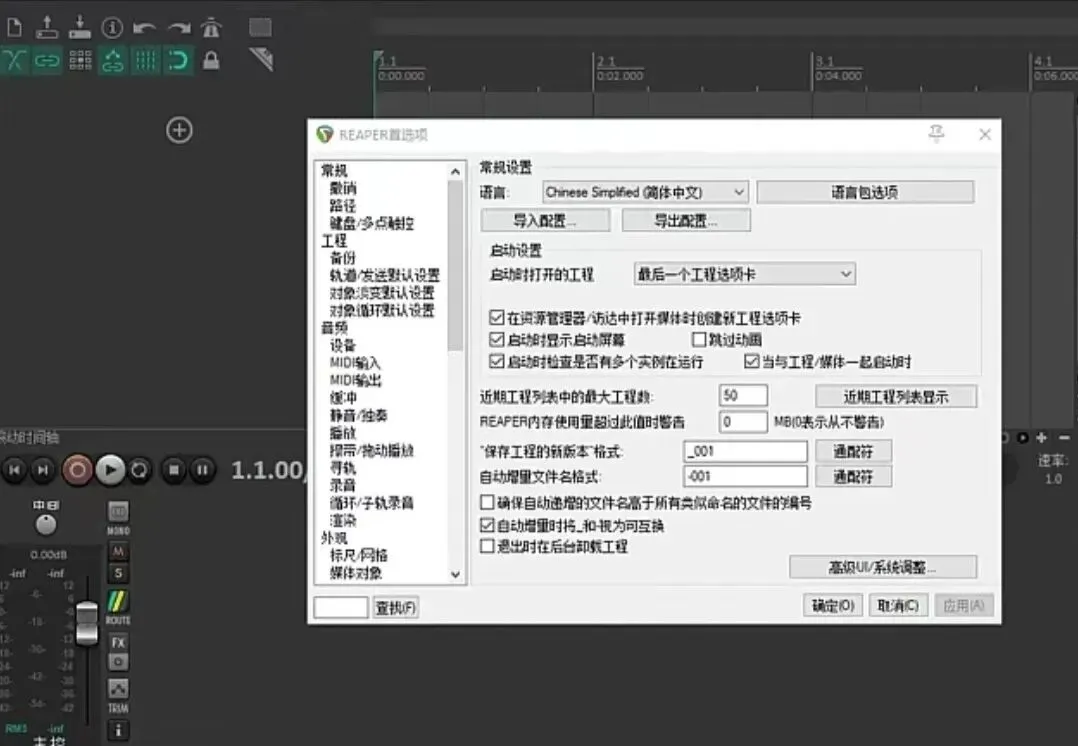Click the Stop transport button
Viewport: 1078px width, 746px height.
point(174,470)
